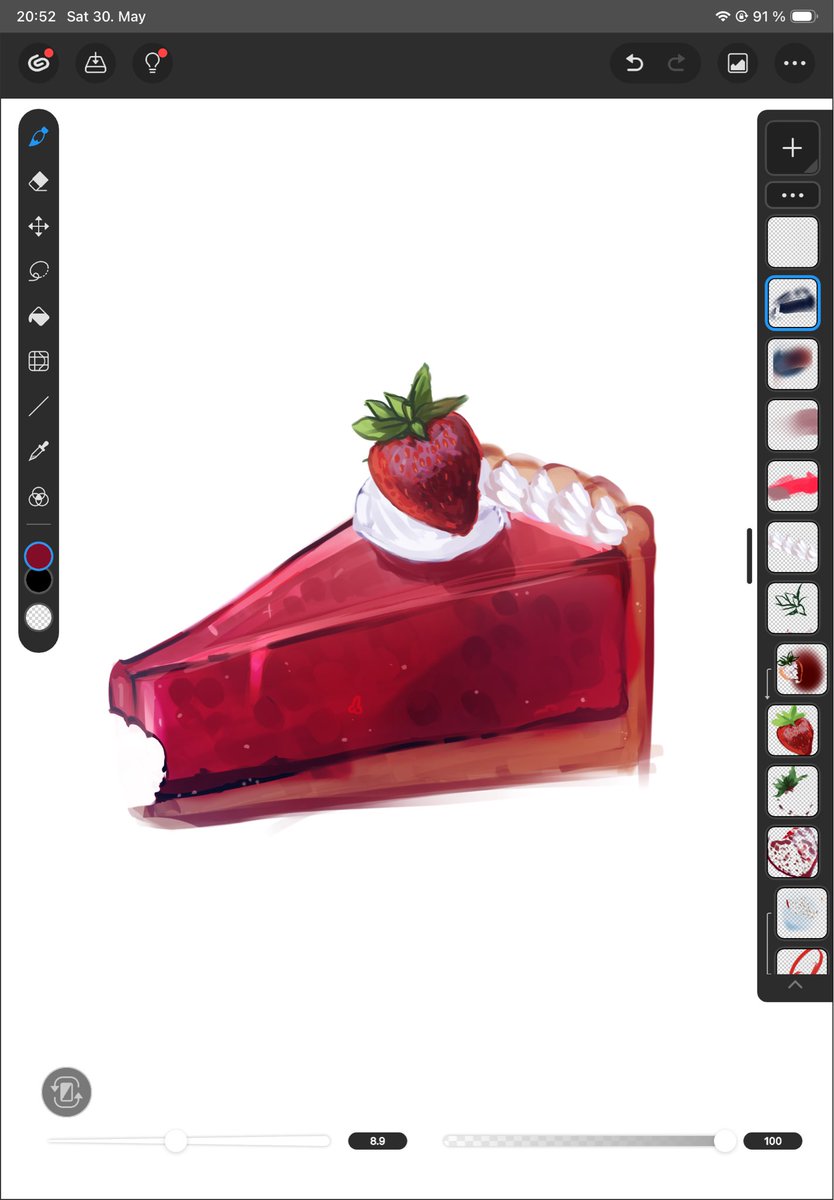Open the color mixing circles tool
The height and width of the screenshot is (1200, 834).
[x=39, y=497]
